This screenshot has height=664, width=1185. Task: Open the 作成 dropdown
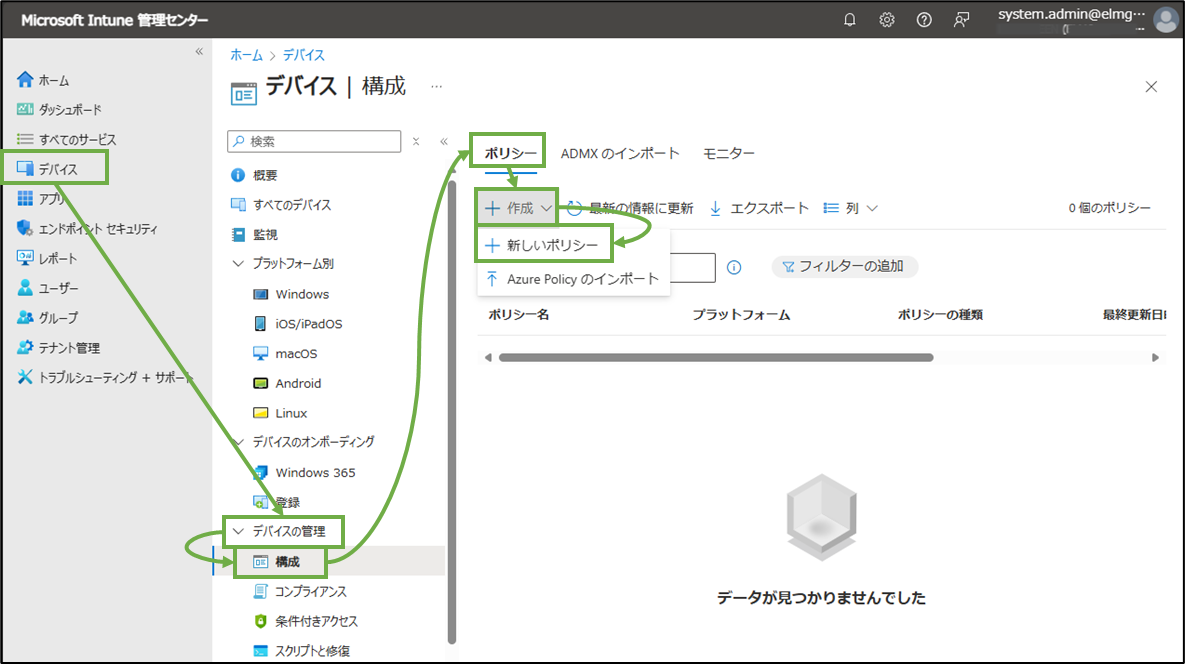pyautogui.click(x=518, y=208)
